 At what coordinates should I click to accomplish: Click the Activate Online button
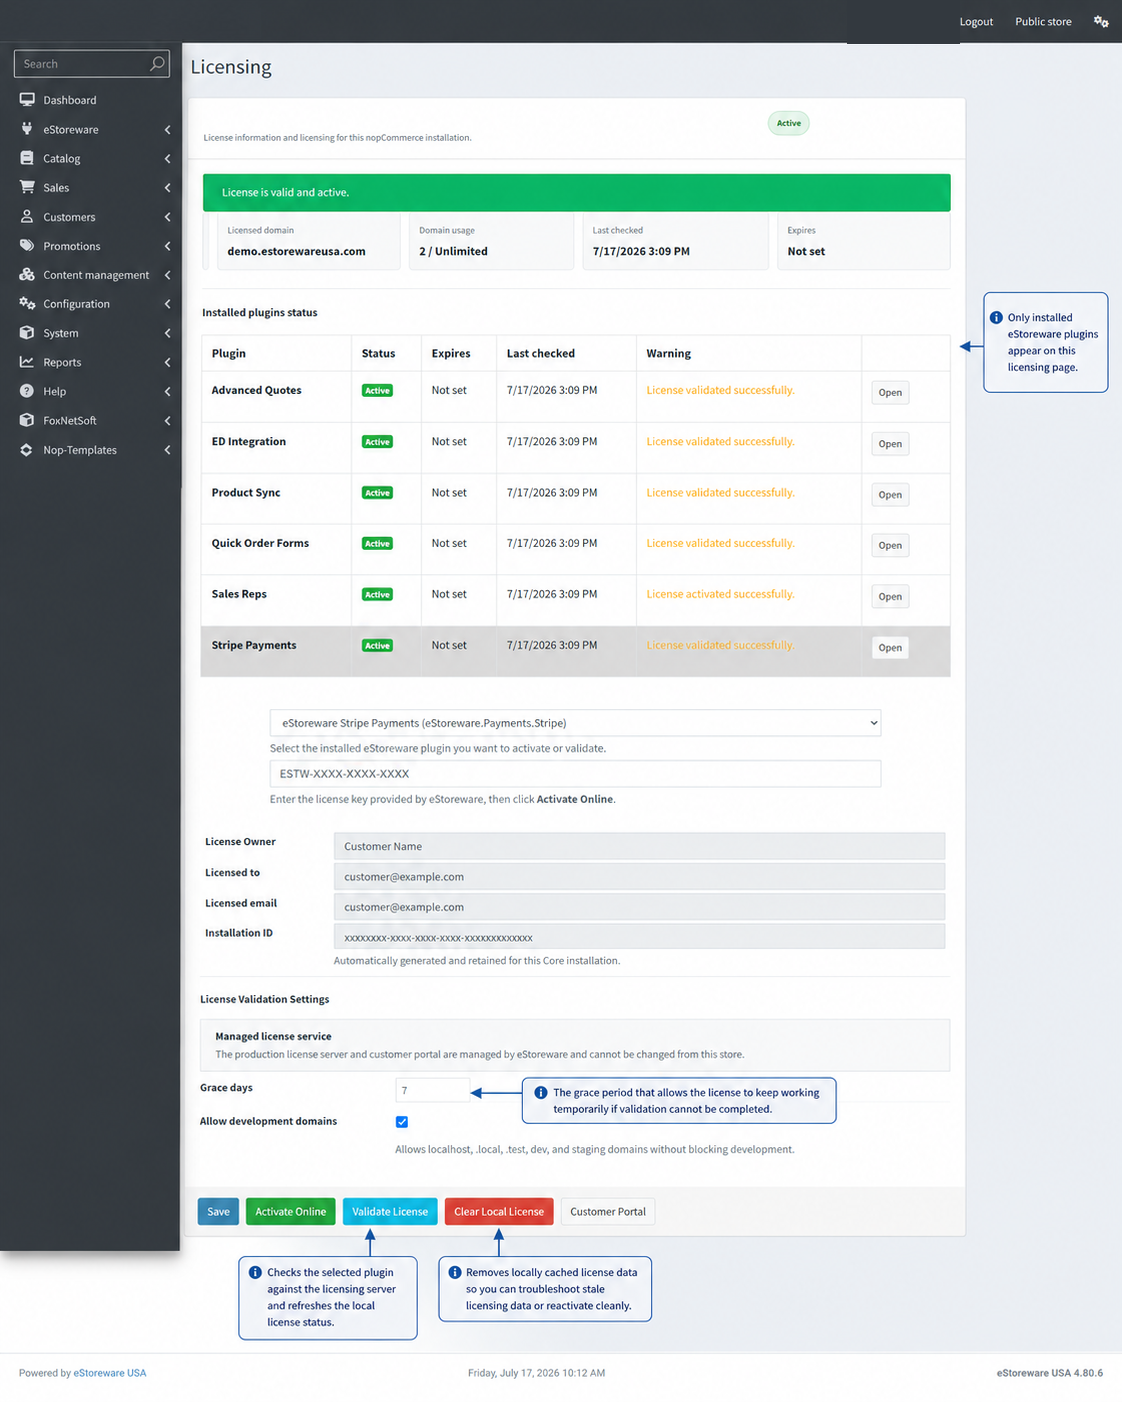(x=290, y=1211)
